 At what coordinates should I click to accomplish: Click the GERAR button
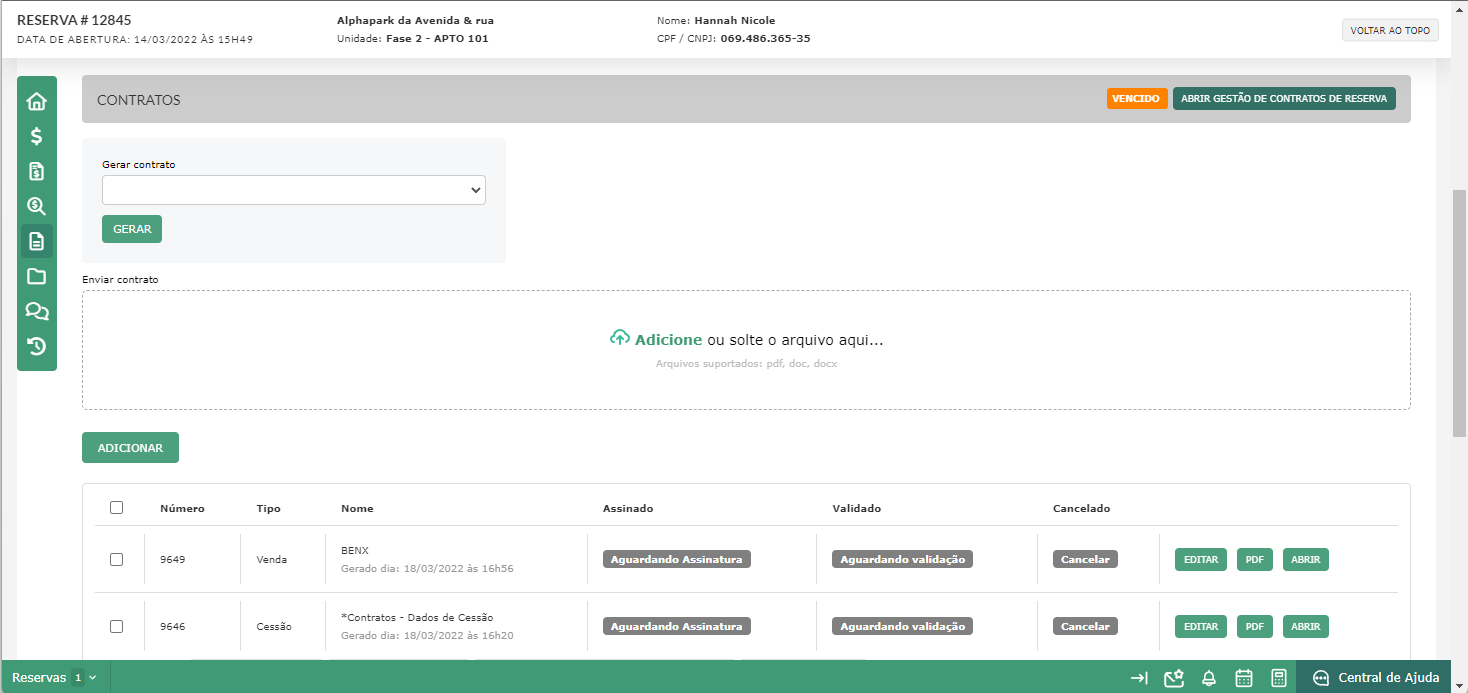coord(132,229)
